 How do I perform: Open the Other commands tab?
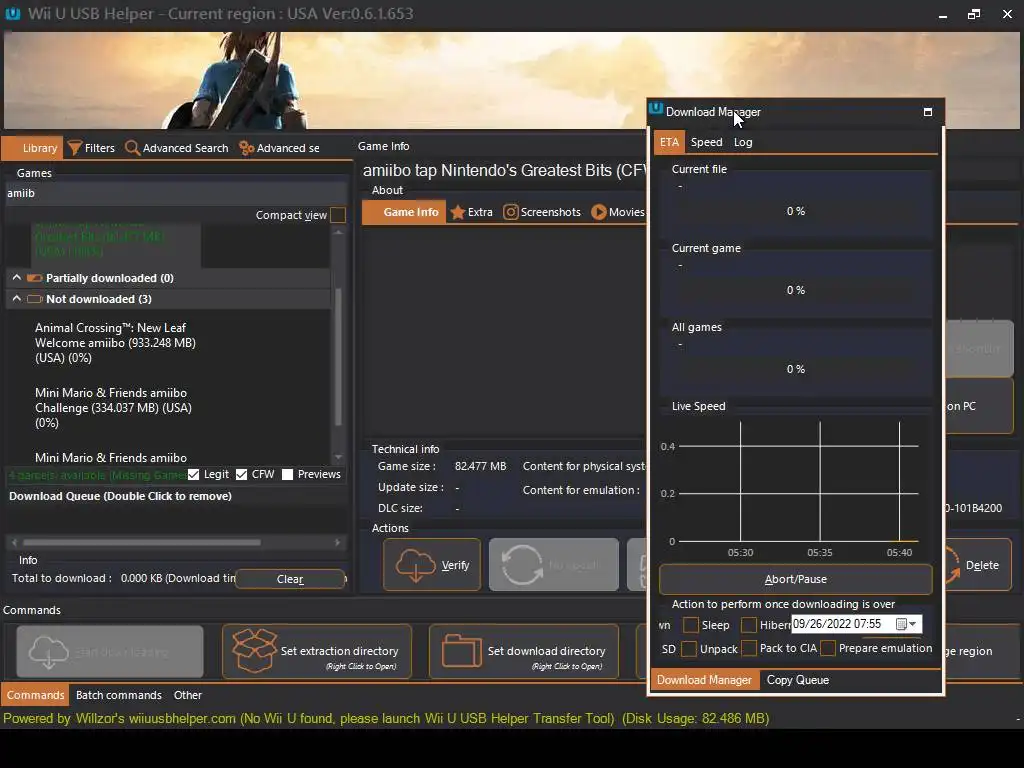click(x=187, y=695)
